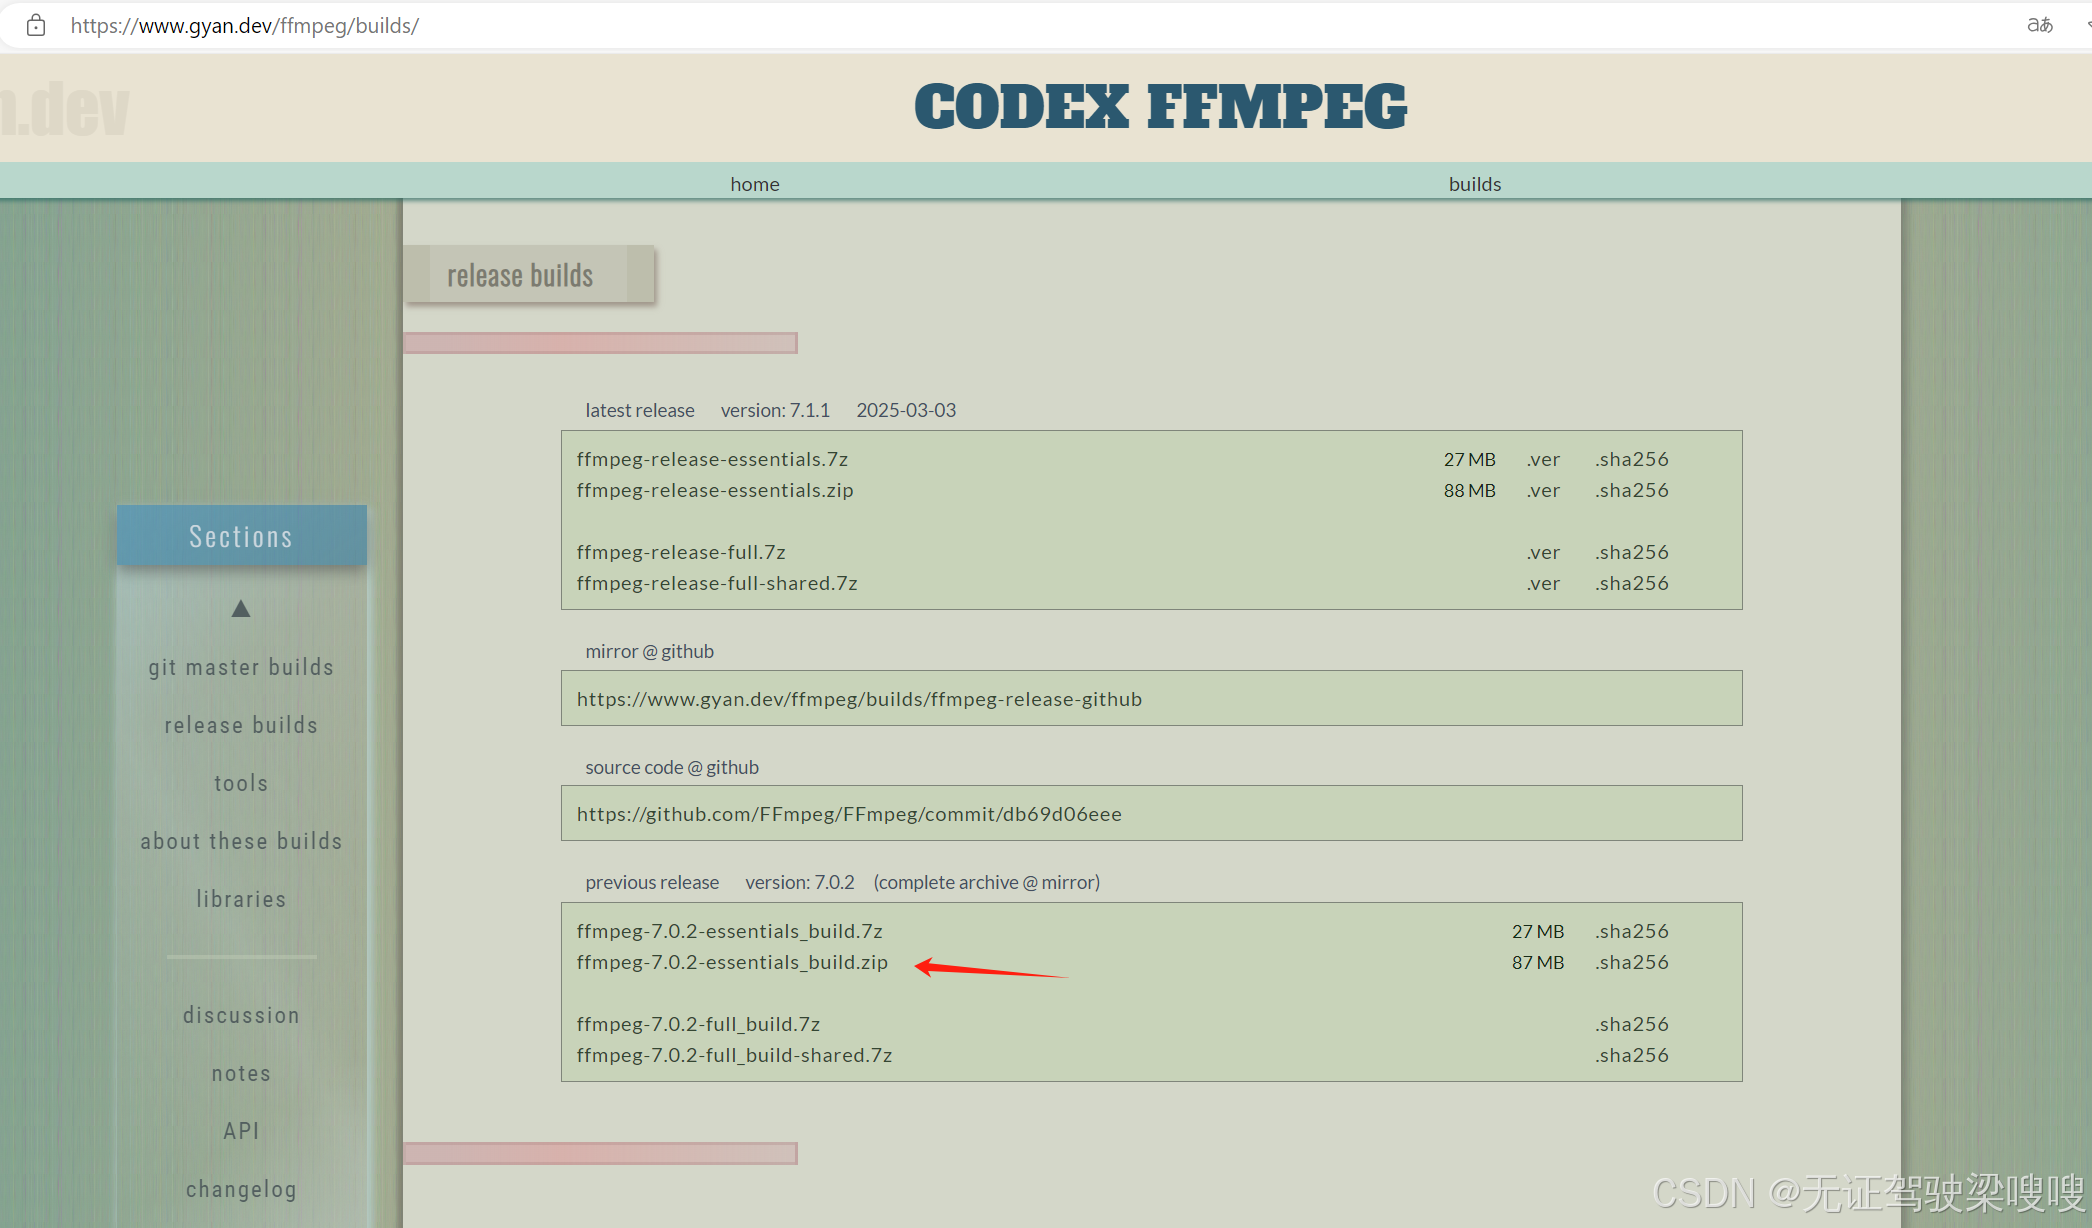Download ffmpeg-release-full.7z
Image resolution: width=2092 pixels, height=1228 pixels.
(x=681, y=552)
